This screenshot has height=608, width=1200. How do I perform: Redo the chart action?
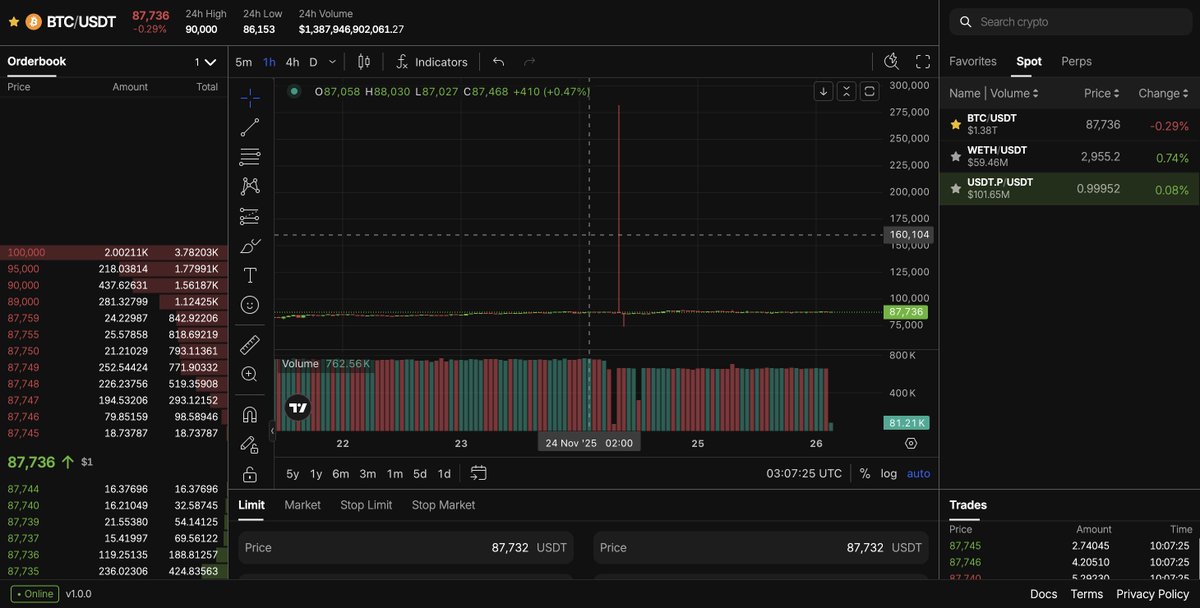pyautogui.click(x=529, y=62)
